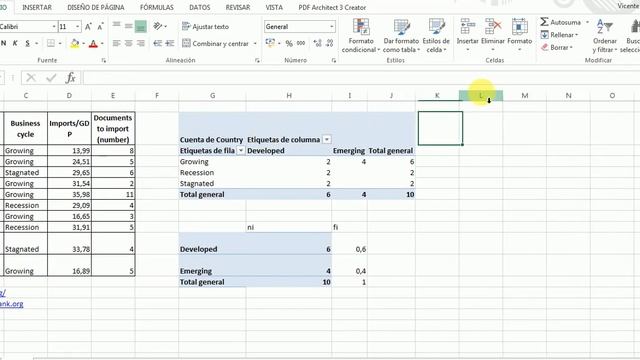Select cell with value 35,98
Viewport: 640px width, 360px height.
click(69, 195)
